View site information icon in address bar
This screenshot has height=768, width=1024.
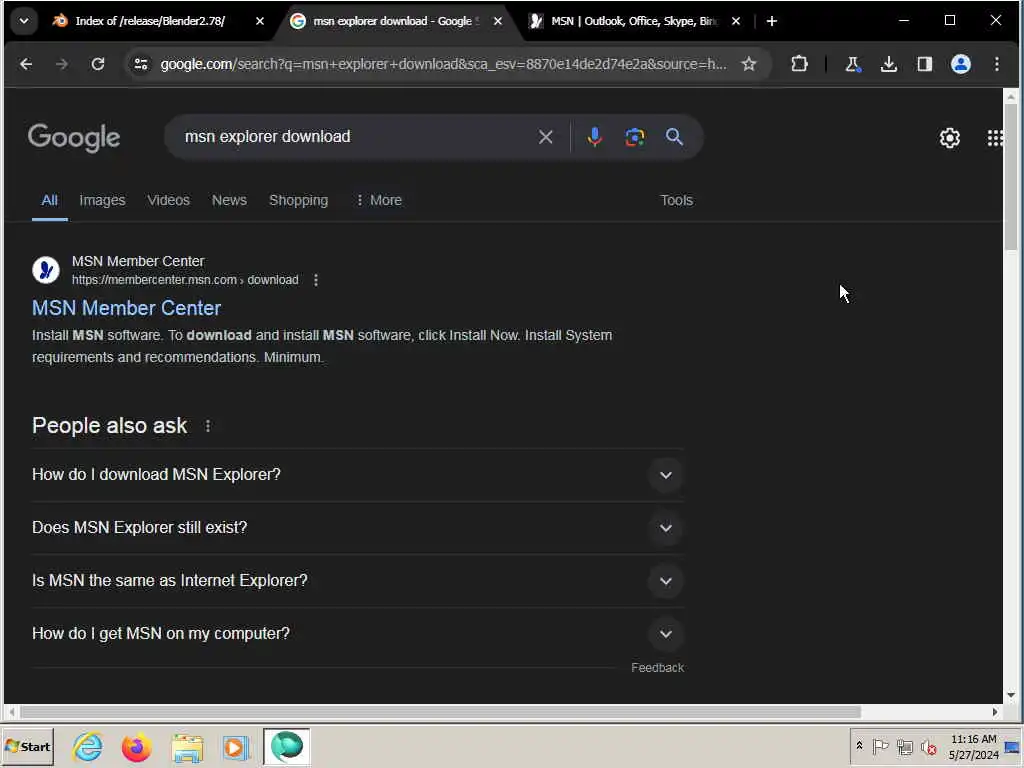tap(141, 64)
